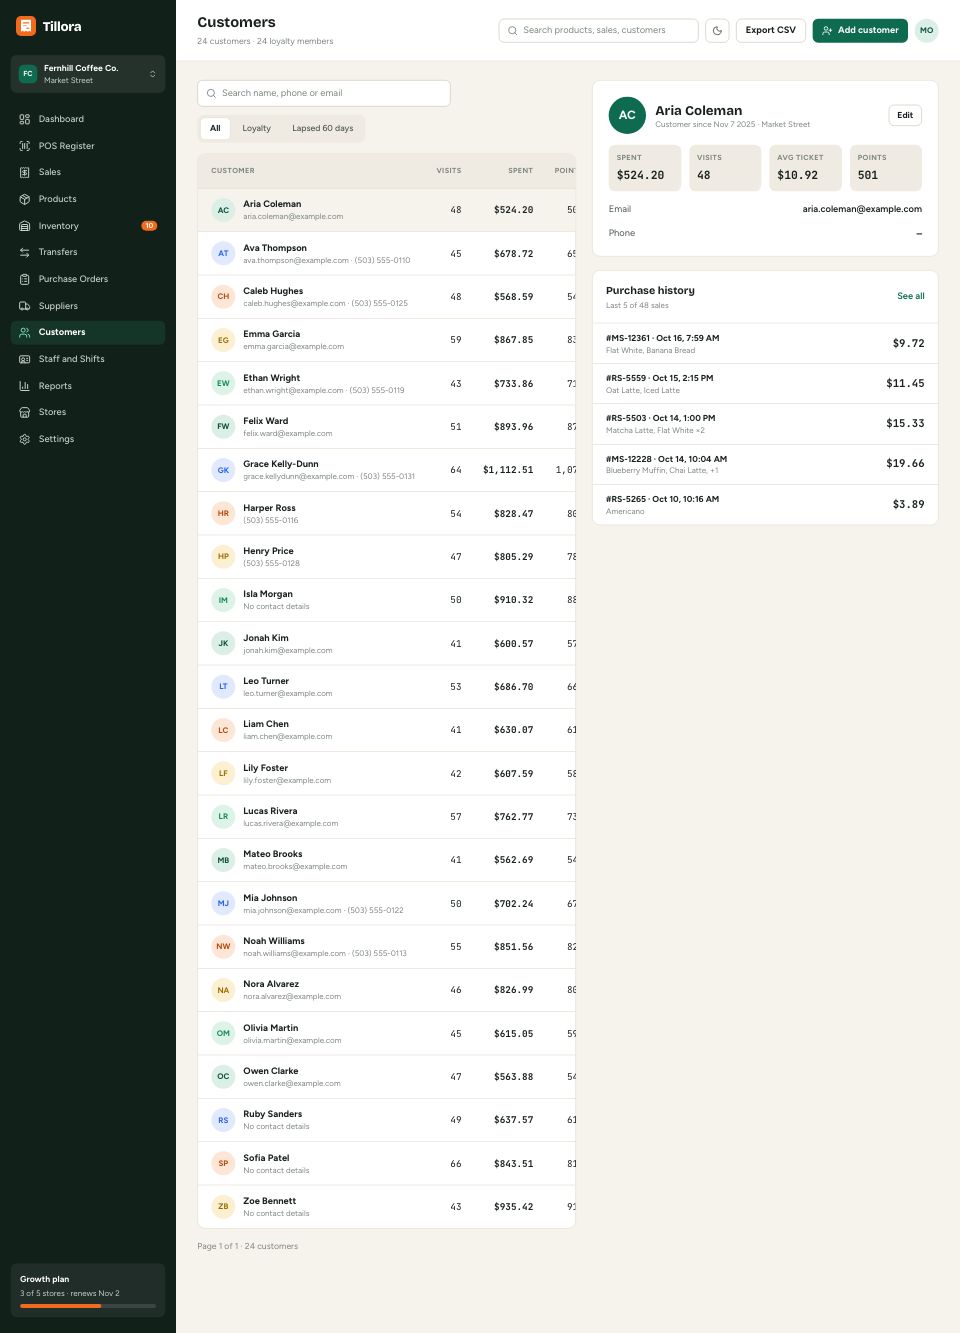Click the Settings gear icon
Image resolution: width=960 pixels, height=1333 pixels.
pyautogui.click(x=24, y=439)
